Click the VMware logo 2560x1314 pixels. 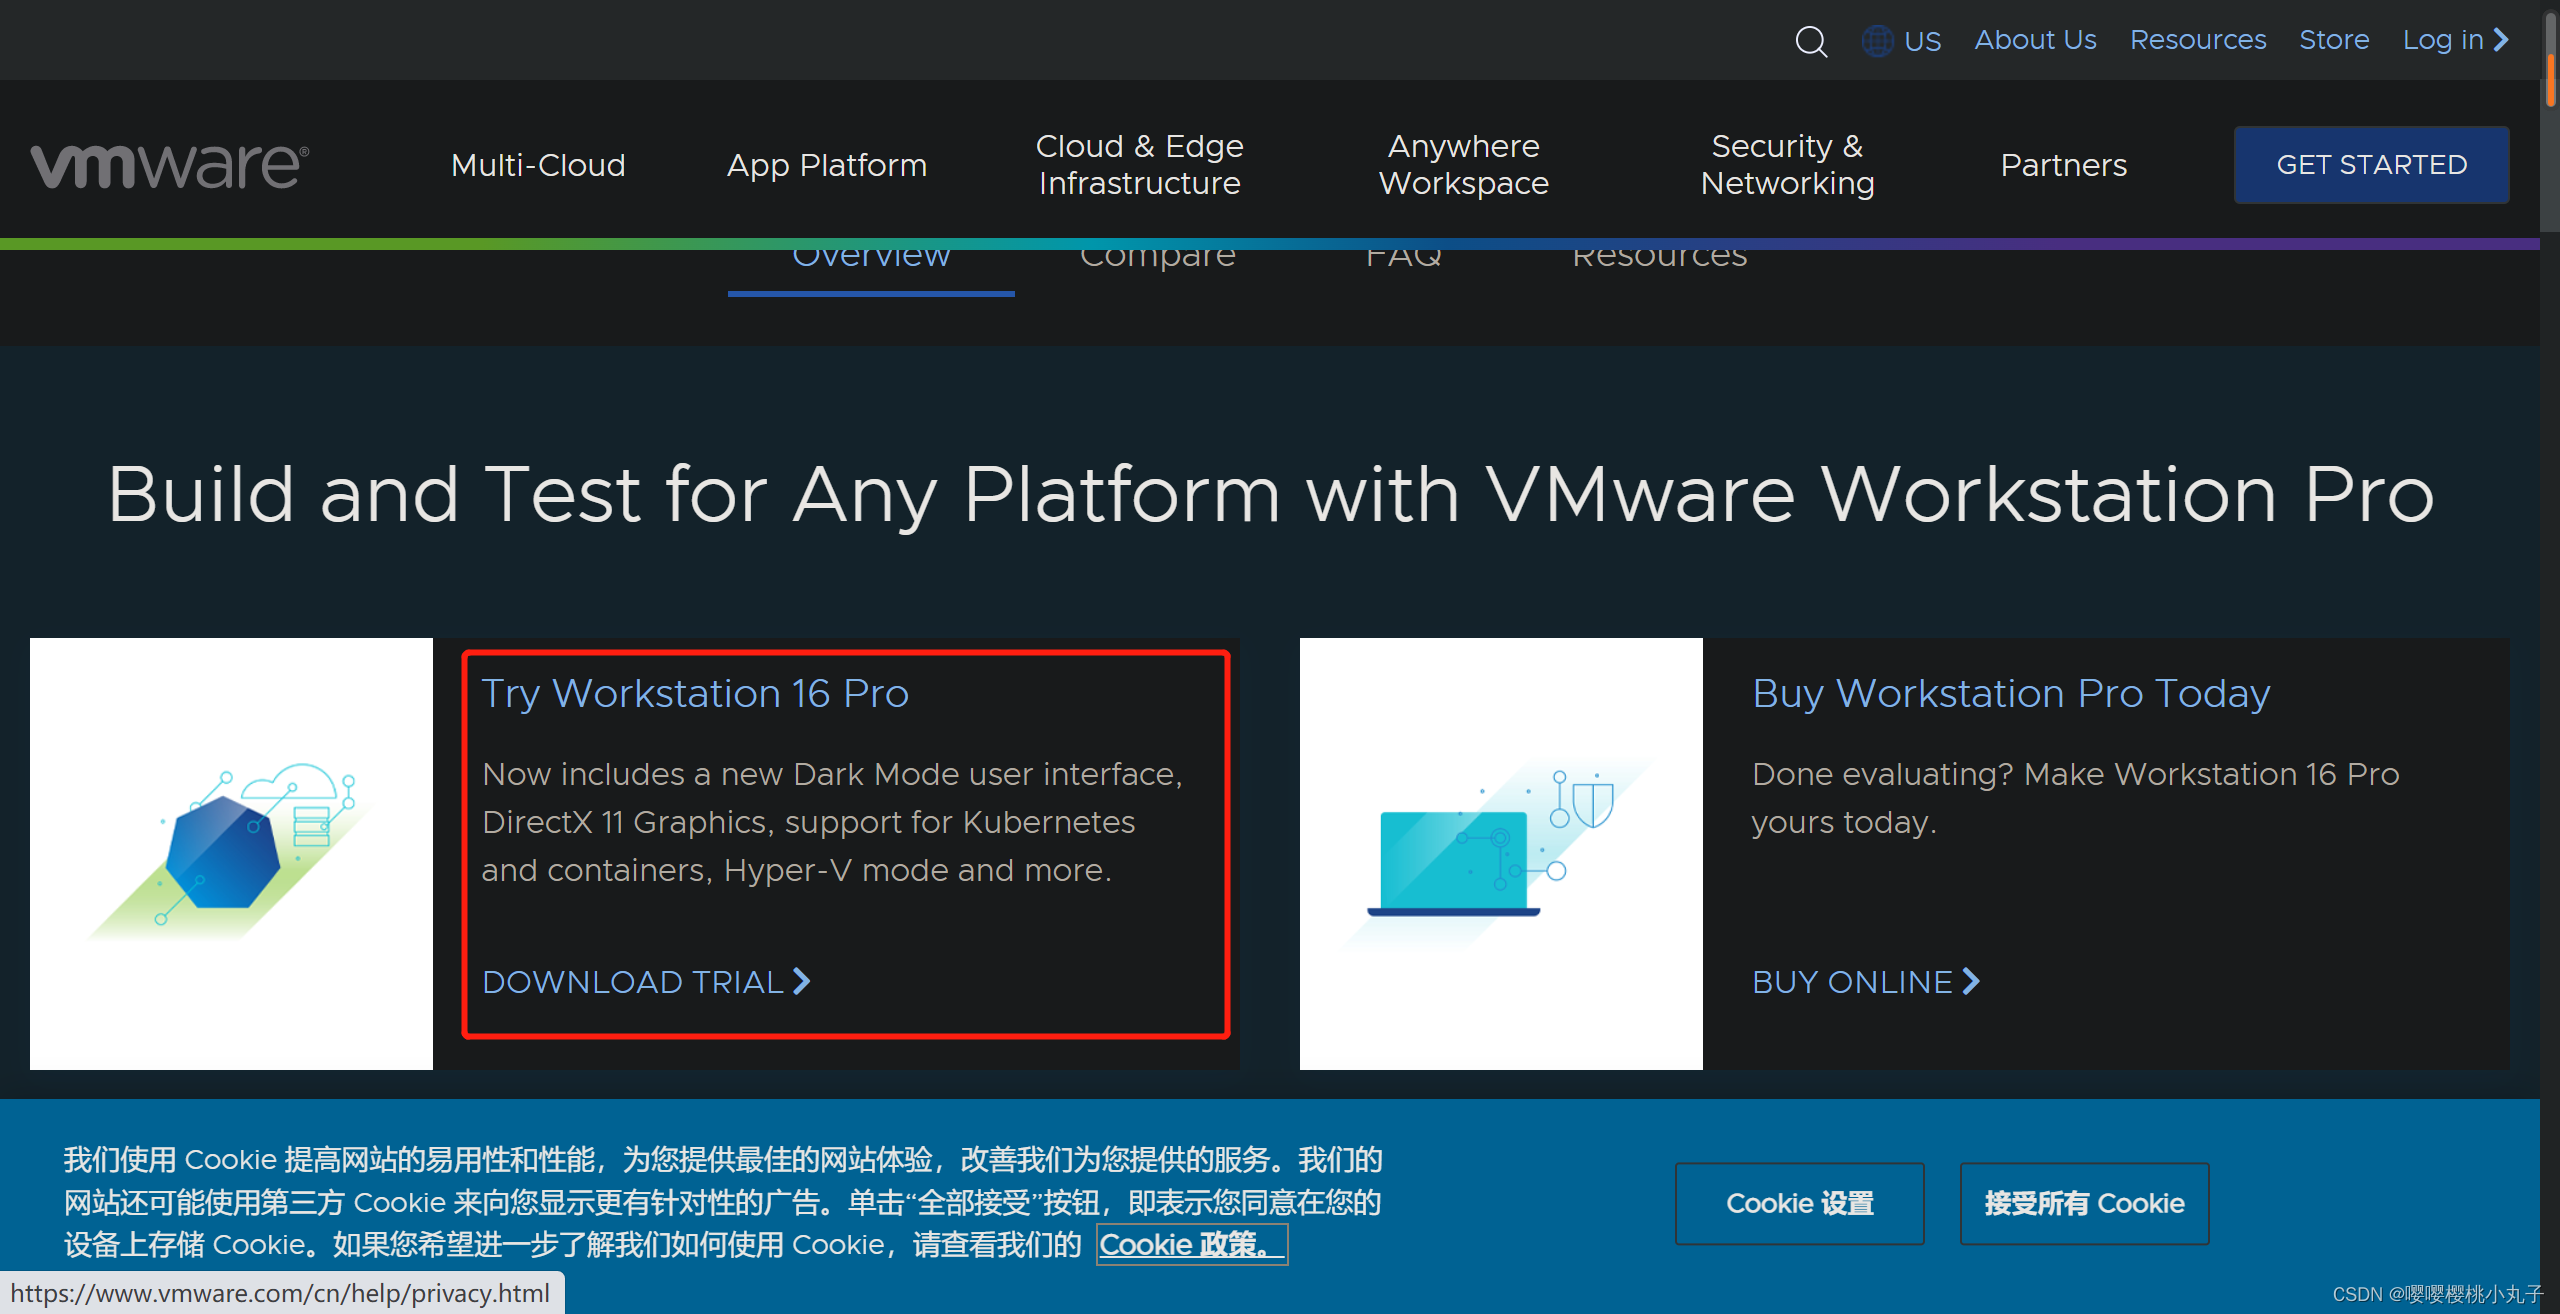(170, 166)
